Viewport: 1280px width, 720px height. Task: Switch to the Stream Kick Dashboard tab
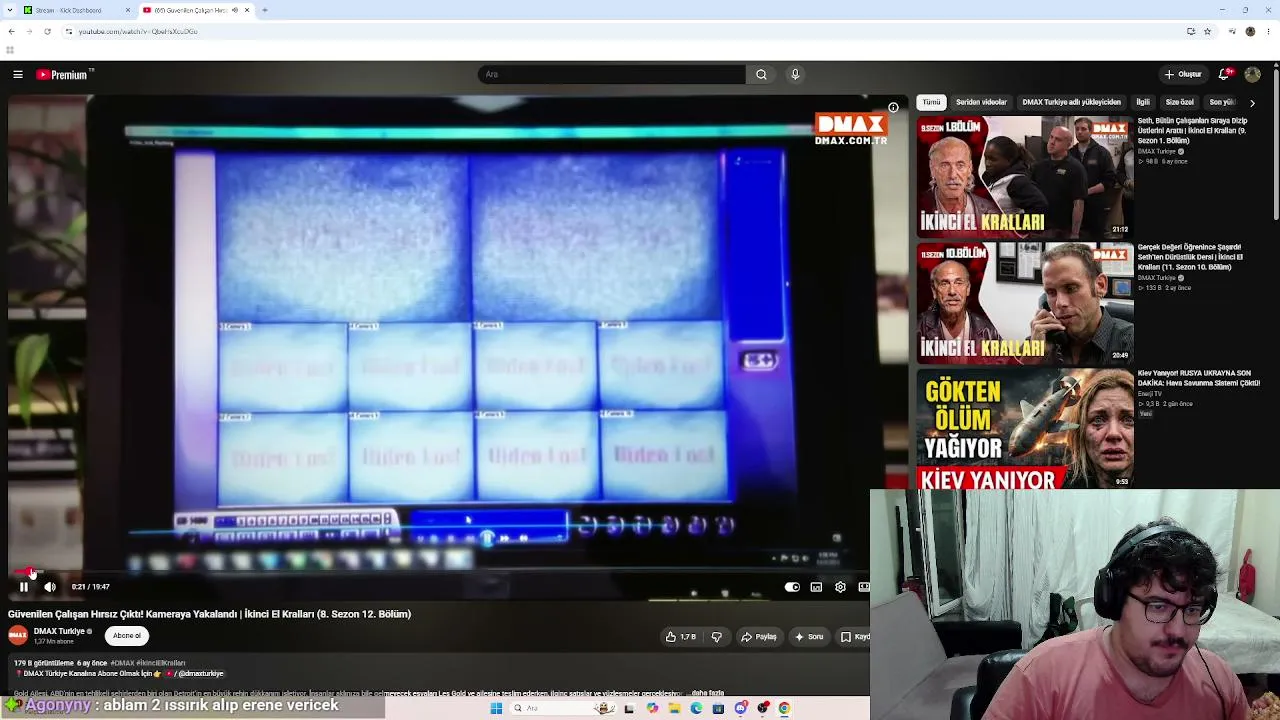[76, 10]
